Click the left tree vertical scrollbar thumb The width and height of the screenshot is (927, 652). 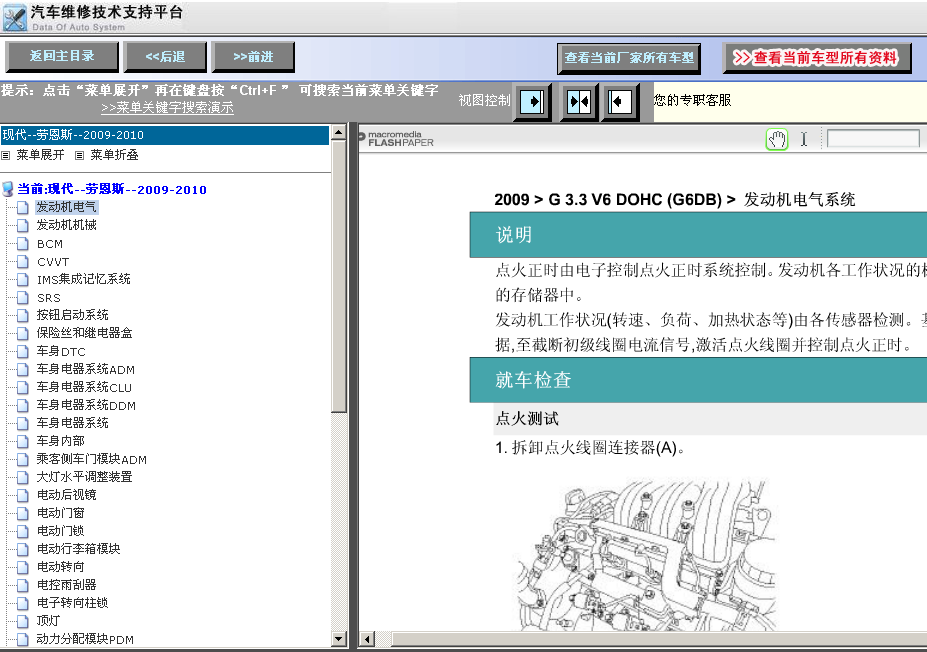click(339, 275)
